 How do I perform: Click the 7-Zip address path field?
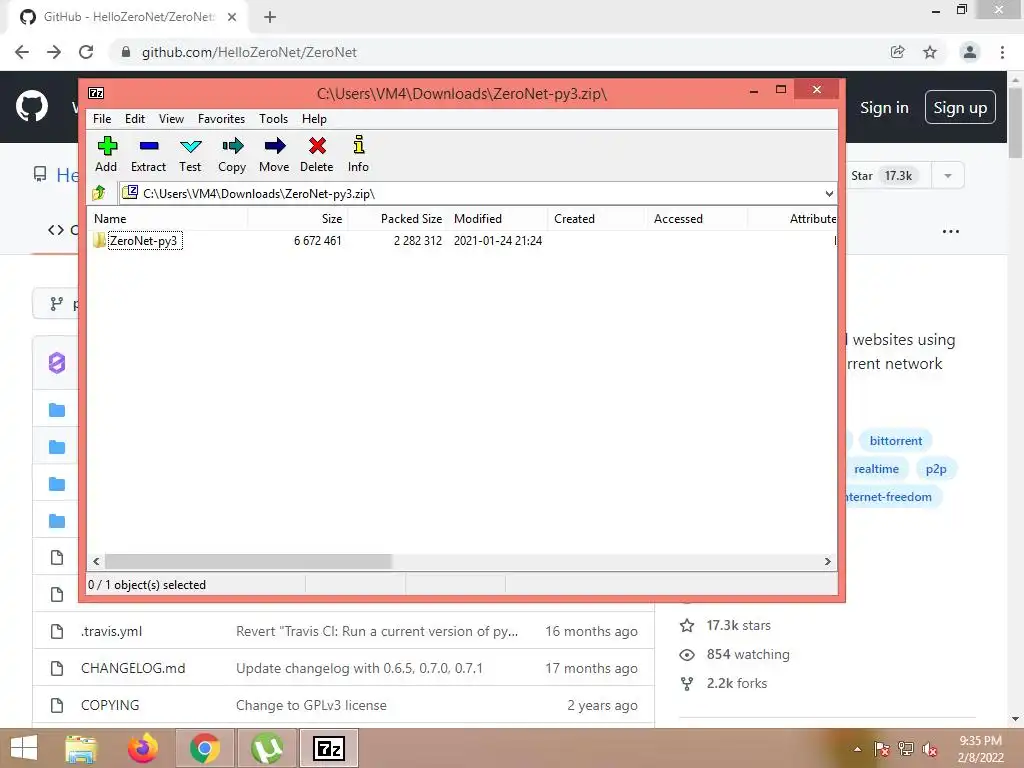(x=470, y=193)
